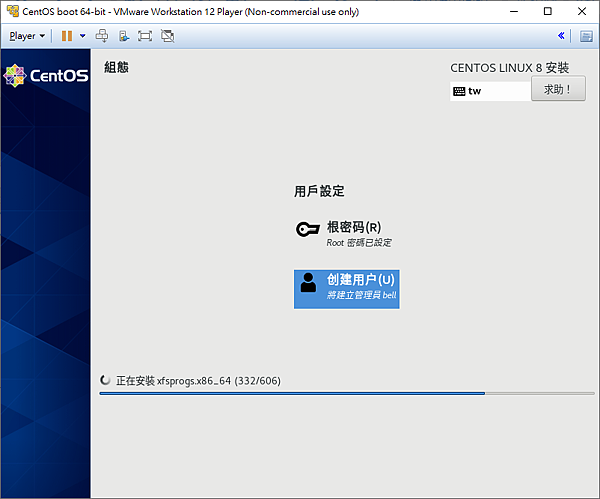Image resolution: width=600 pixels, height=499 pixels.
Task: Click the VMware app icon in title bar
Action: tap(13, 11)
